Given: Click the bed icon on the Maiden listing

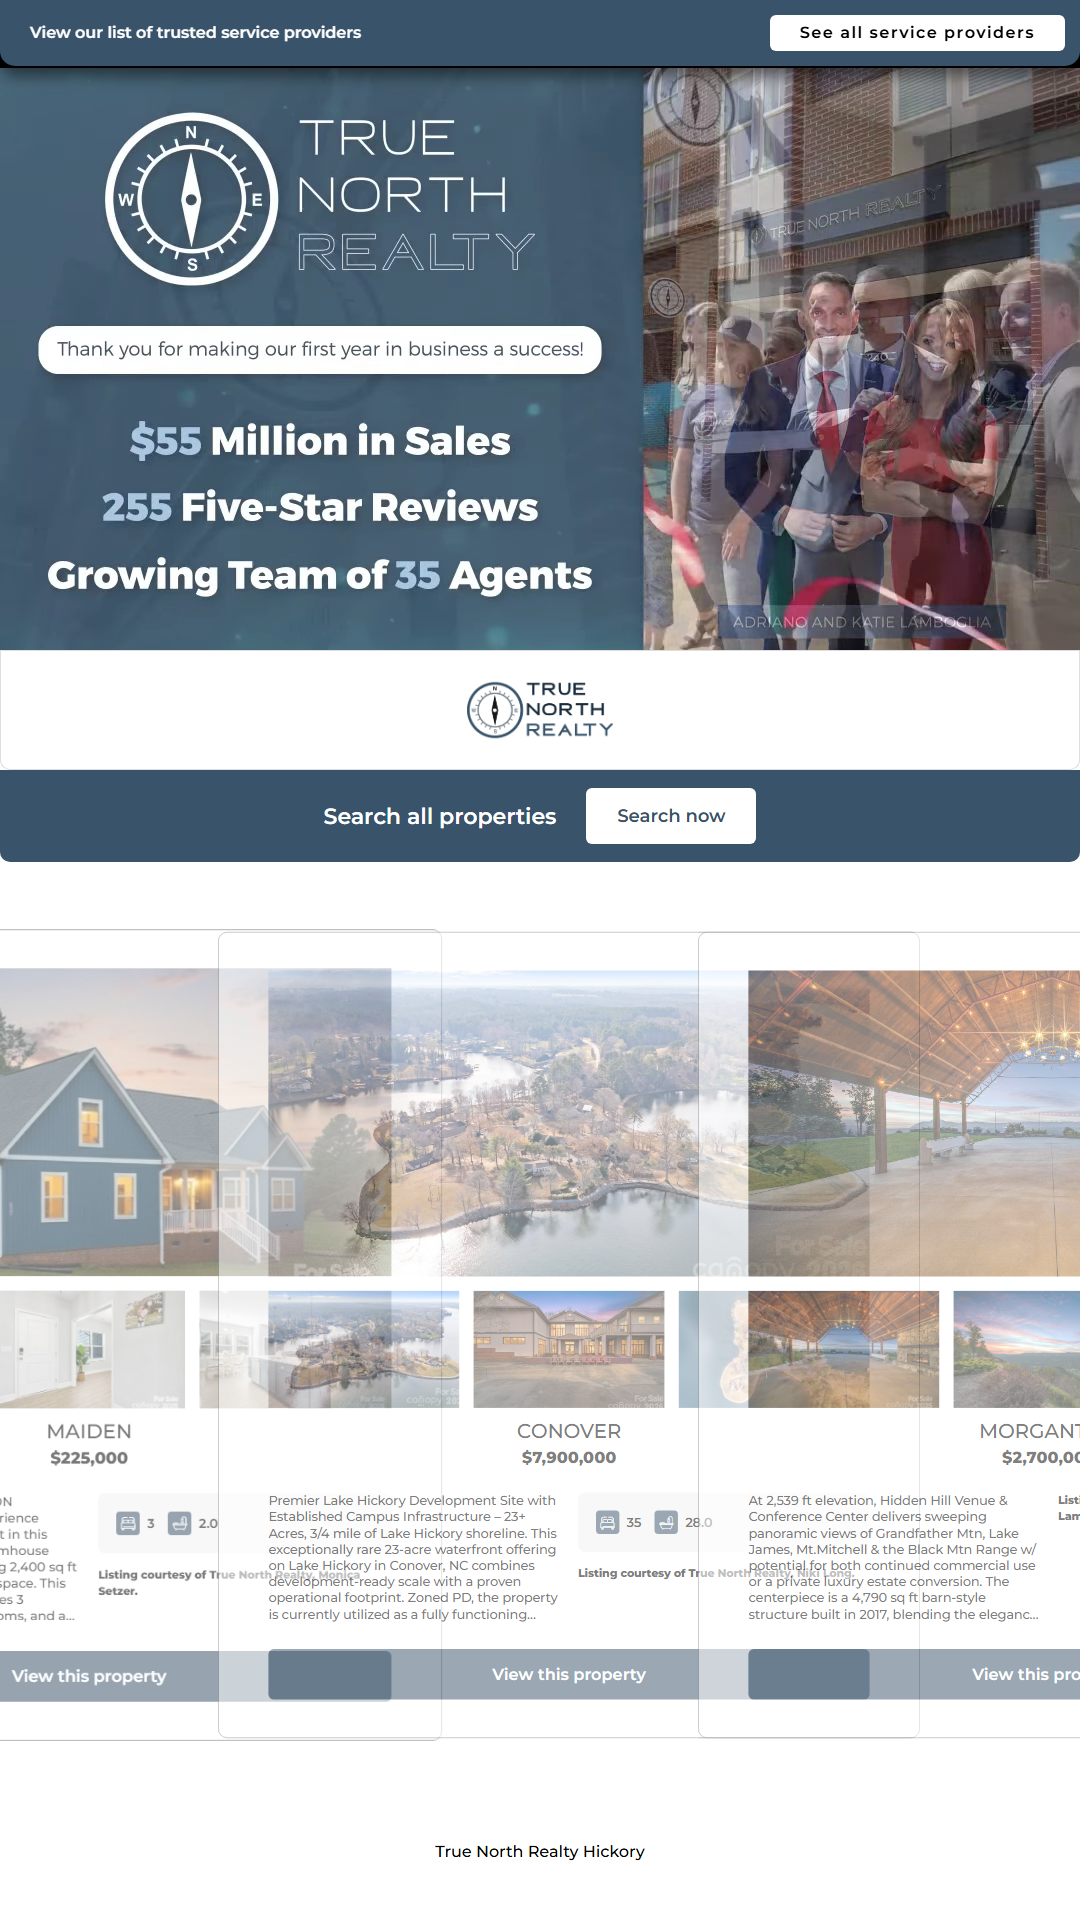Looking at the screenshot, I should tap(128, 1523).
